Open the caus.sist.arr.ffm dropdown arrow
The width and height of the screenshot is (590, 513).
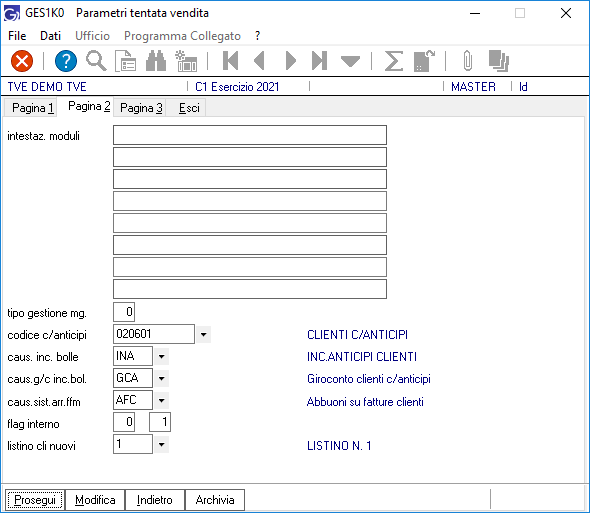click(161, 400)
